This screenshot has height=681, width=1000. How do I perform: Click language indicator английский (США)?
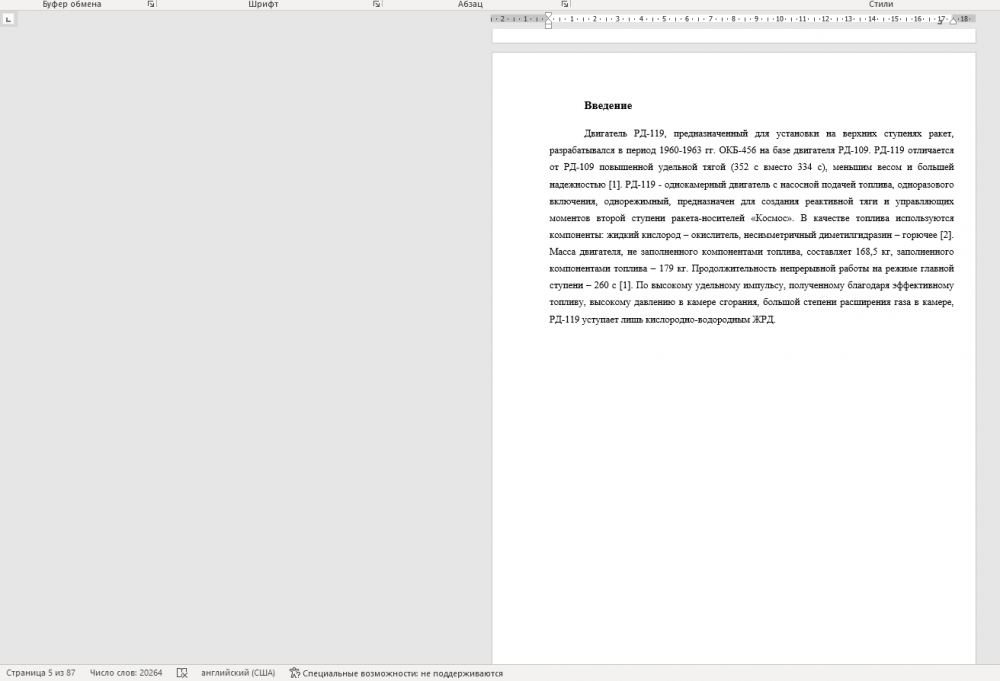[x=238, y=673]
